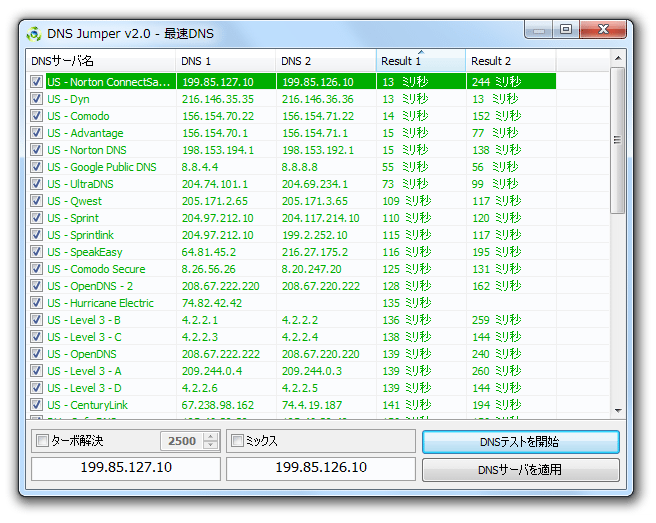The image size is (656, 523).
Task: Maximize the DNS Jumper window
Action: 566,29
